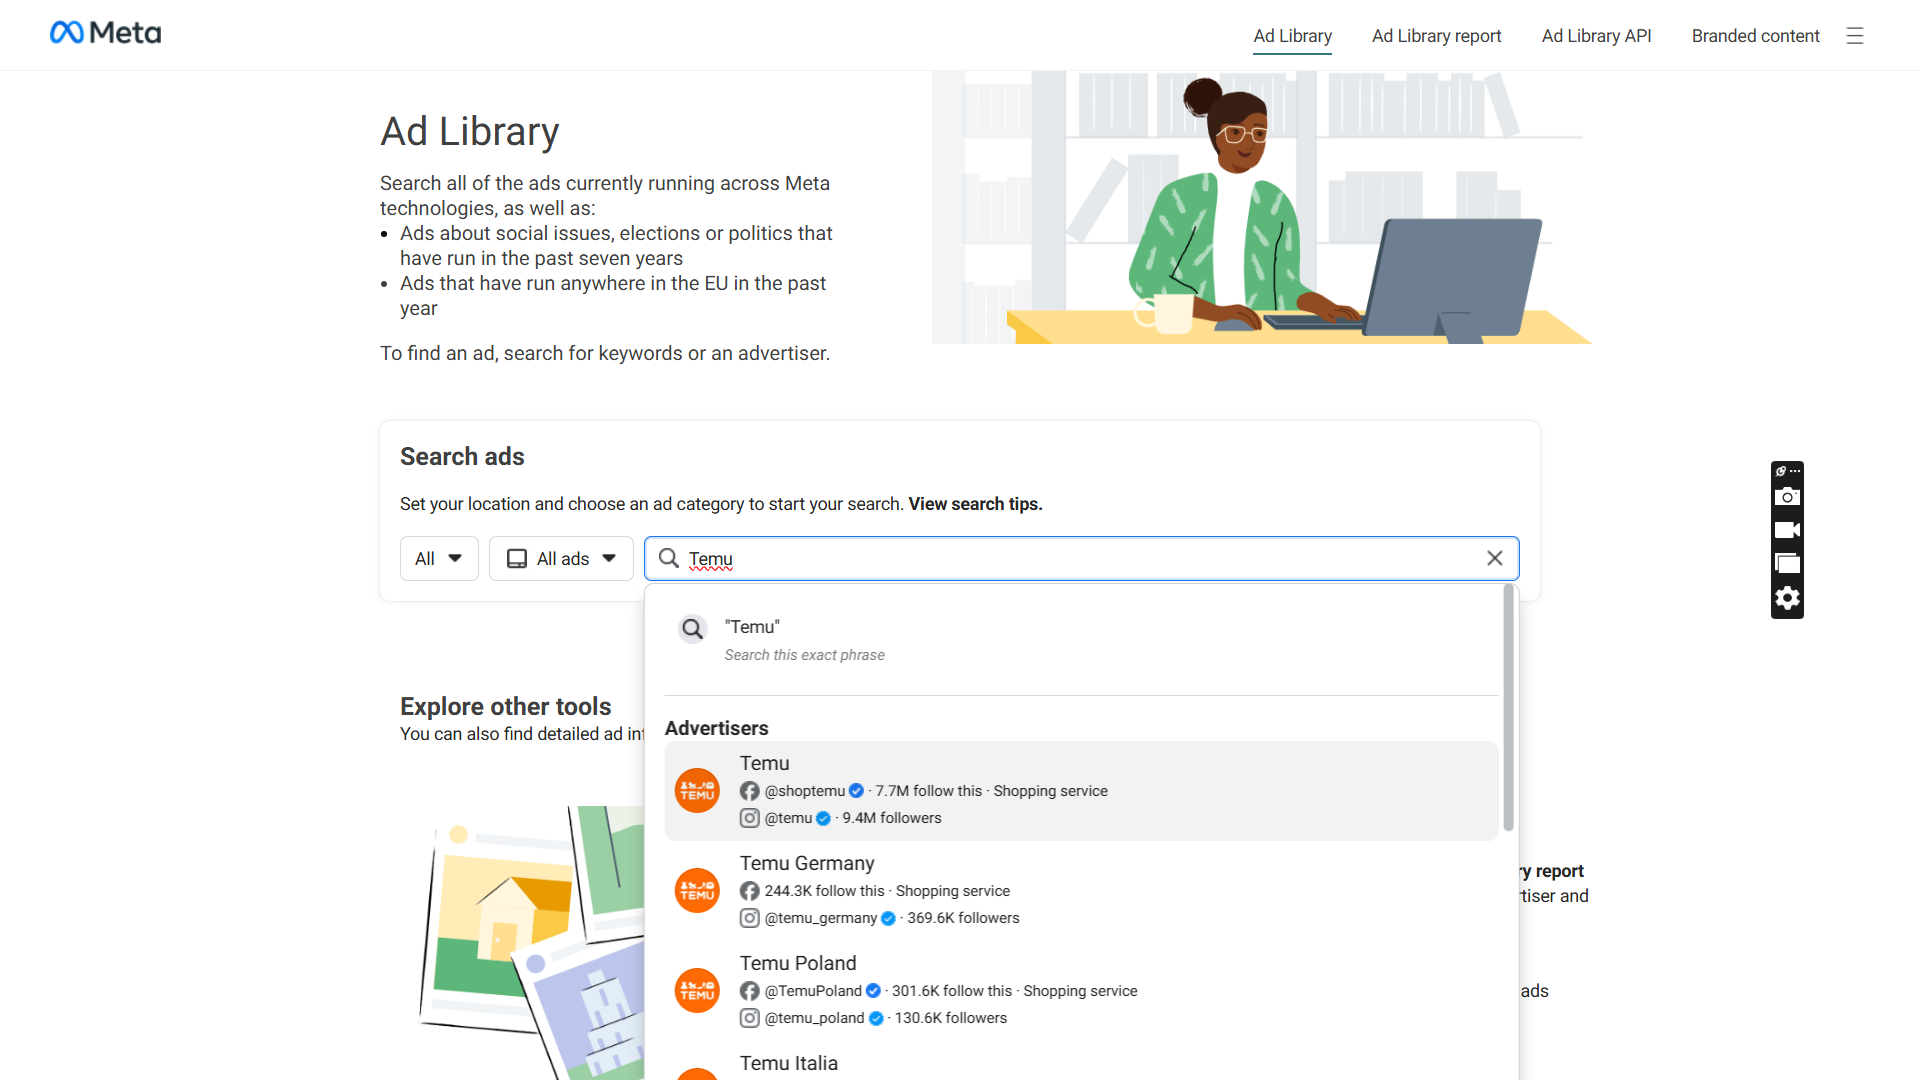Click the Meta logo

pyautogui.click(x=105, y=33)
